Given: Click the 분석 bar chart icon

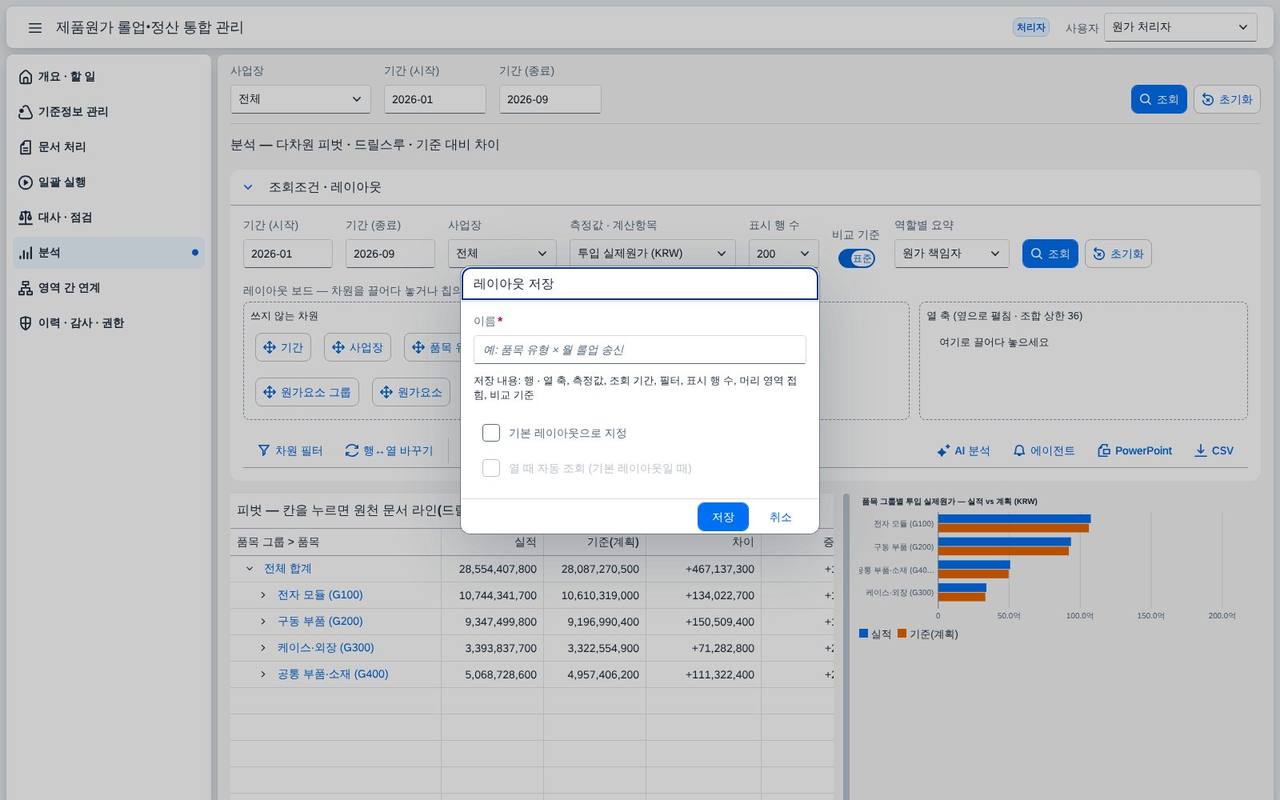Looking at the screenshot, I should (26, 253).
